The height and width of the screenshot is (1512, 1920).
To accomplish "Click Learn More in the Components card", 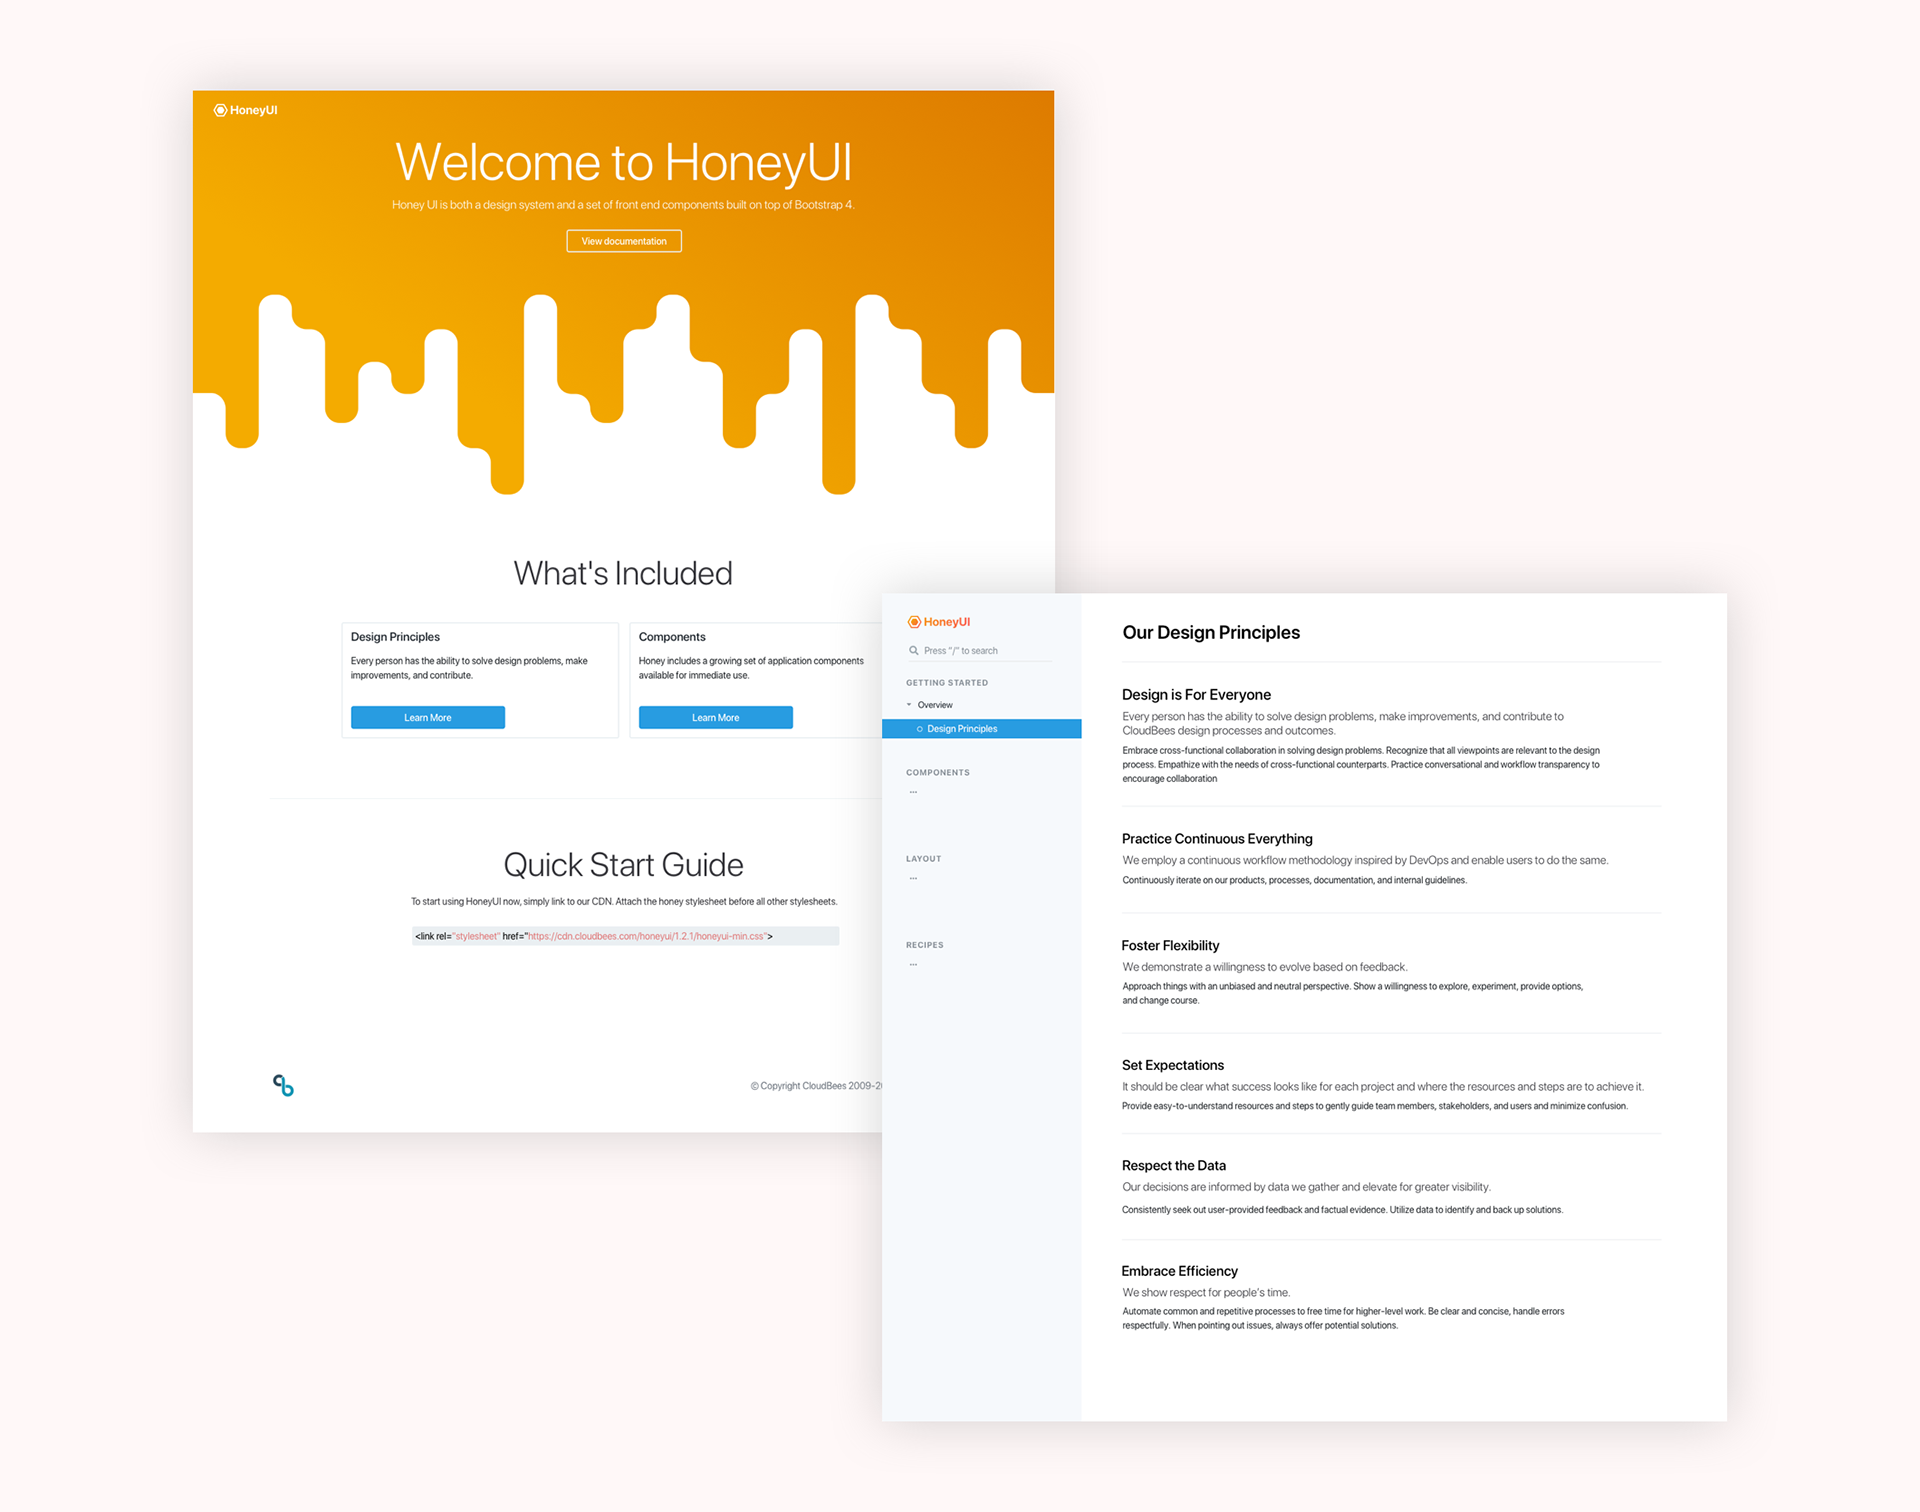I will click(x=716, y=718).
